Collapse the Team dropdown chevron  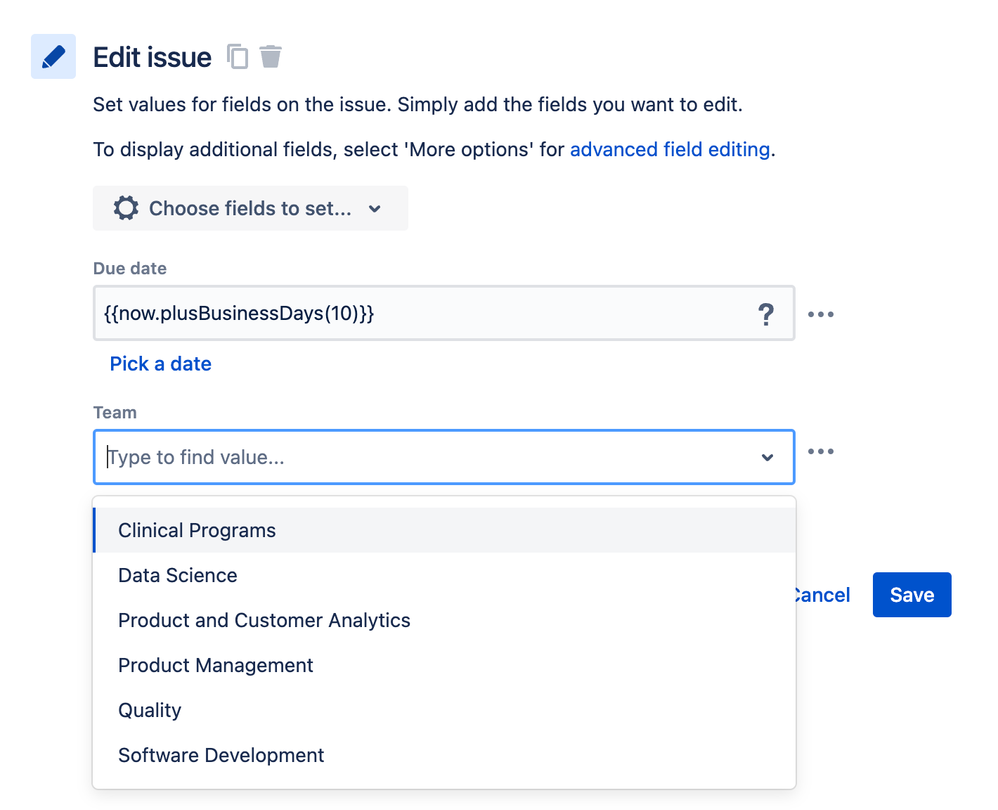pyautogui.click(x=767, y=457)
